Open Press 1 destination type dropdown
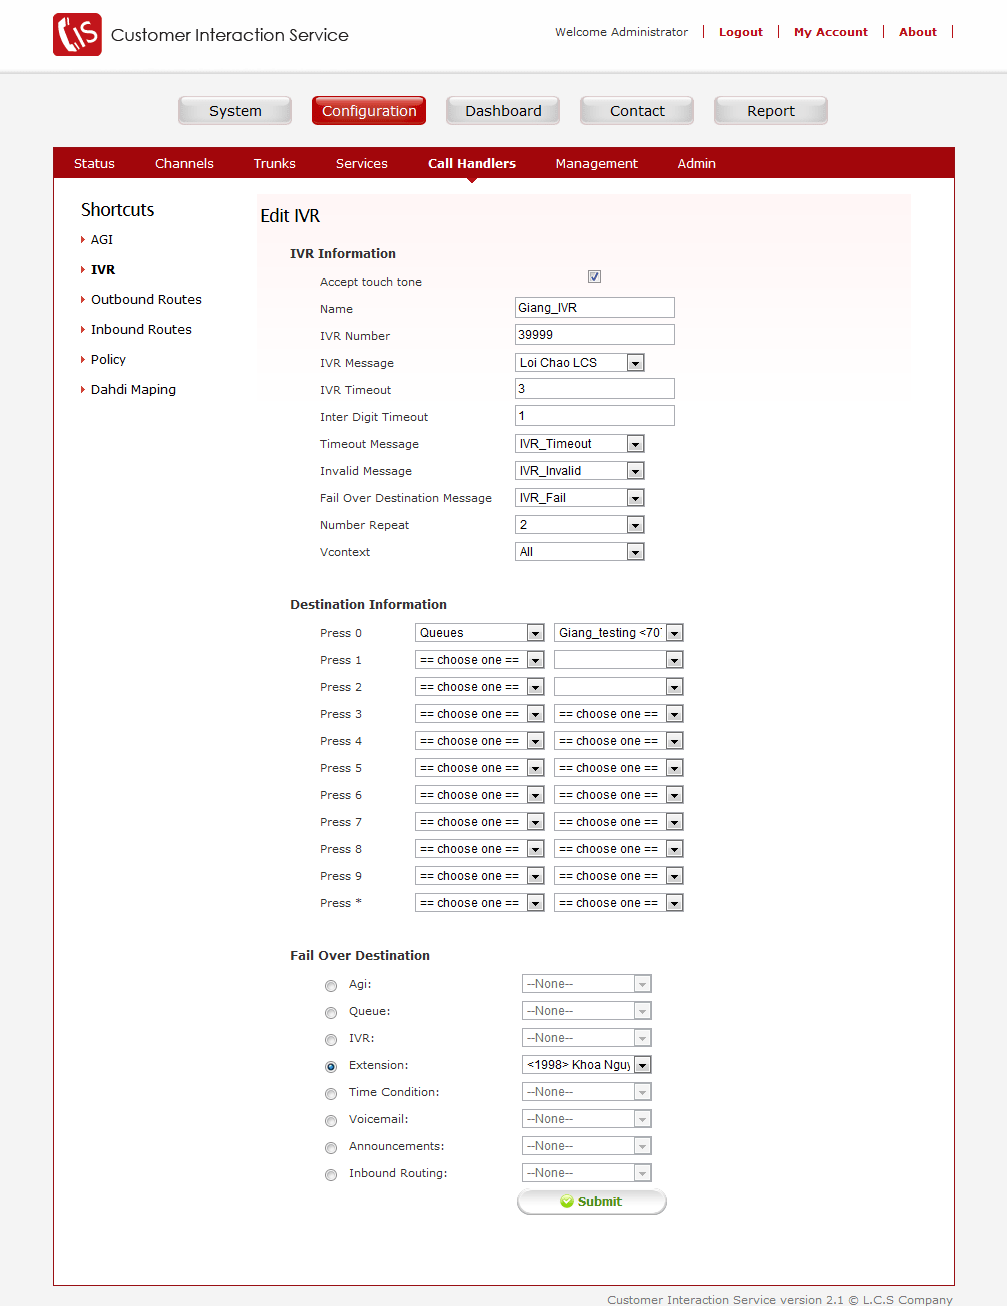Viewport: 1007px width, 1306px height. (480, 660)
